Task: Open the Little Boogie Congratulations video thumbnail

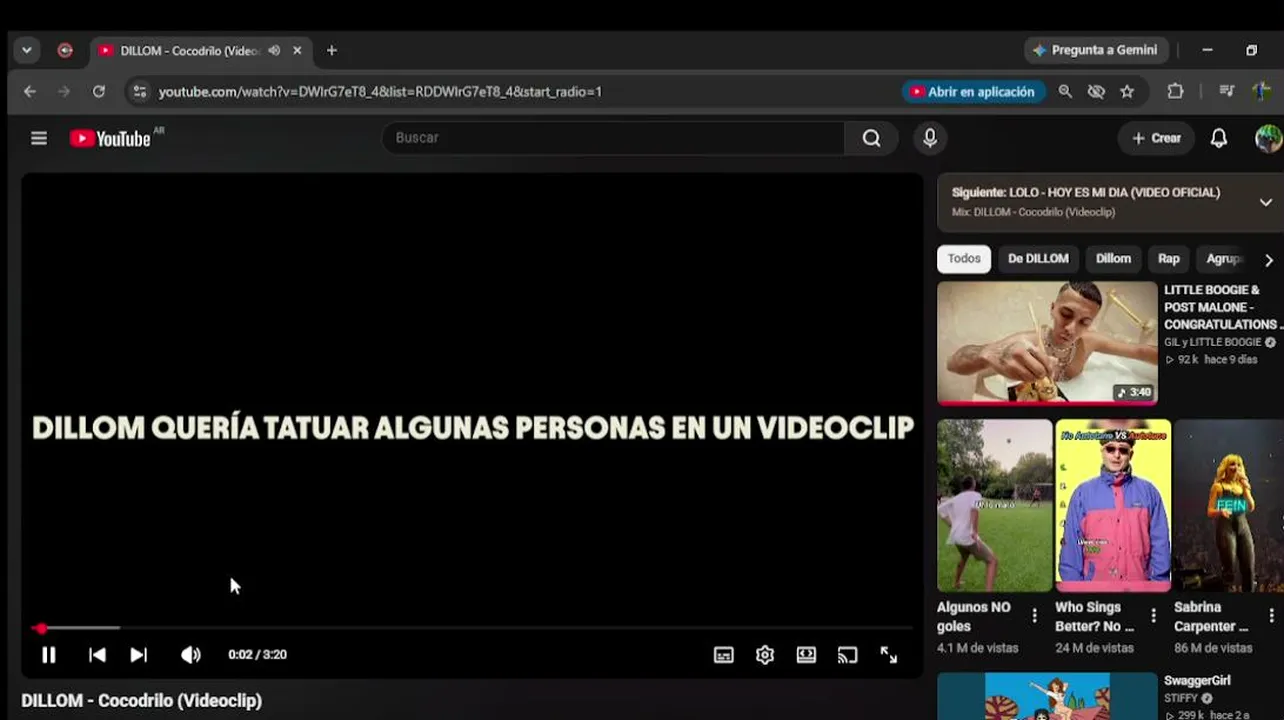Action: (x=1047, y=343)
